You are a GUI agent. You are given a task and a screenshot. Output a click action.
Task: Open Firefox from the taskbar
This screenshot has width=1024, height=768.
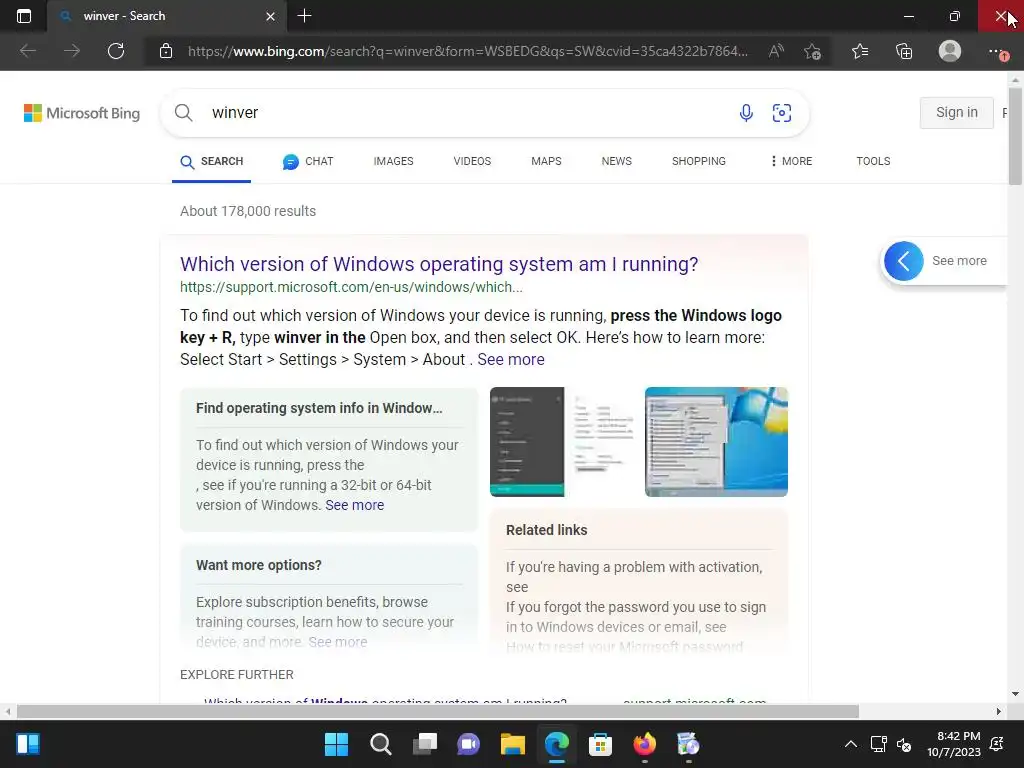(645, 744)
